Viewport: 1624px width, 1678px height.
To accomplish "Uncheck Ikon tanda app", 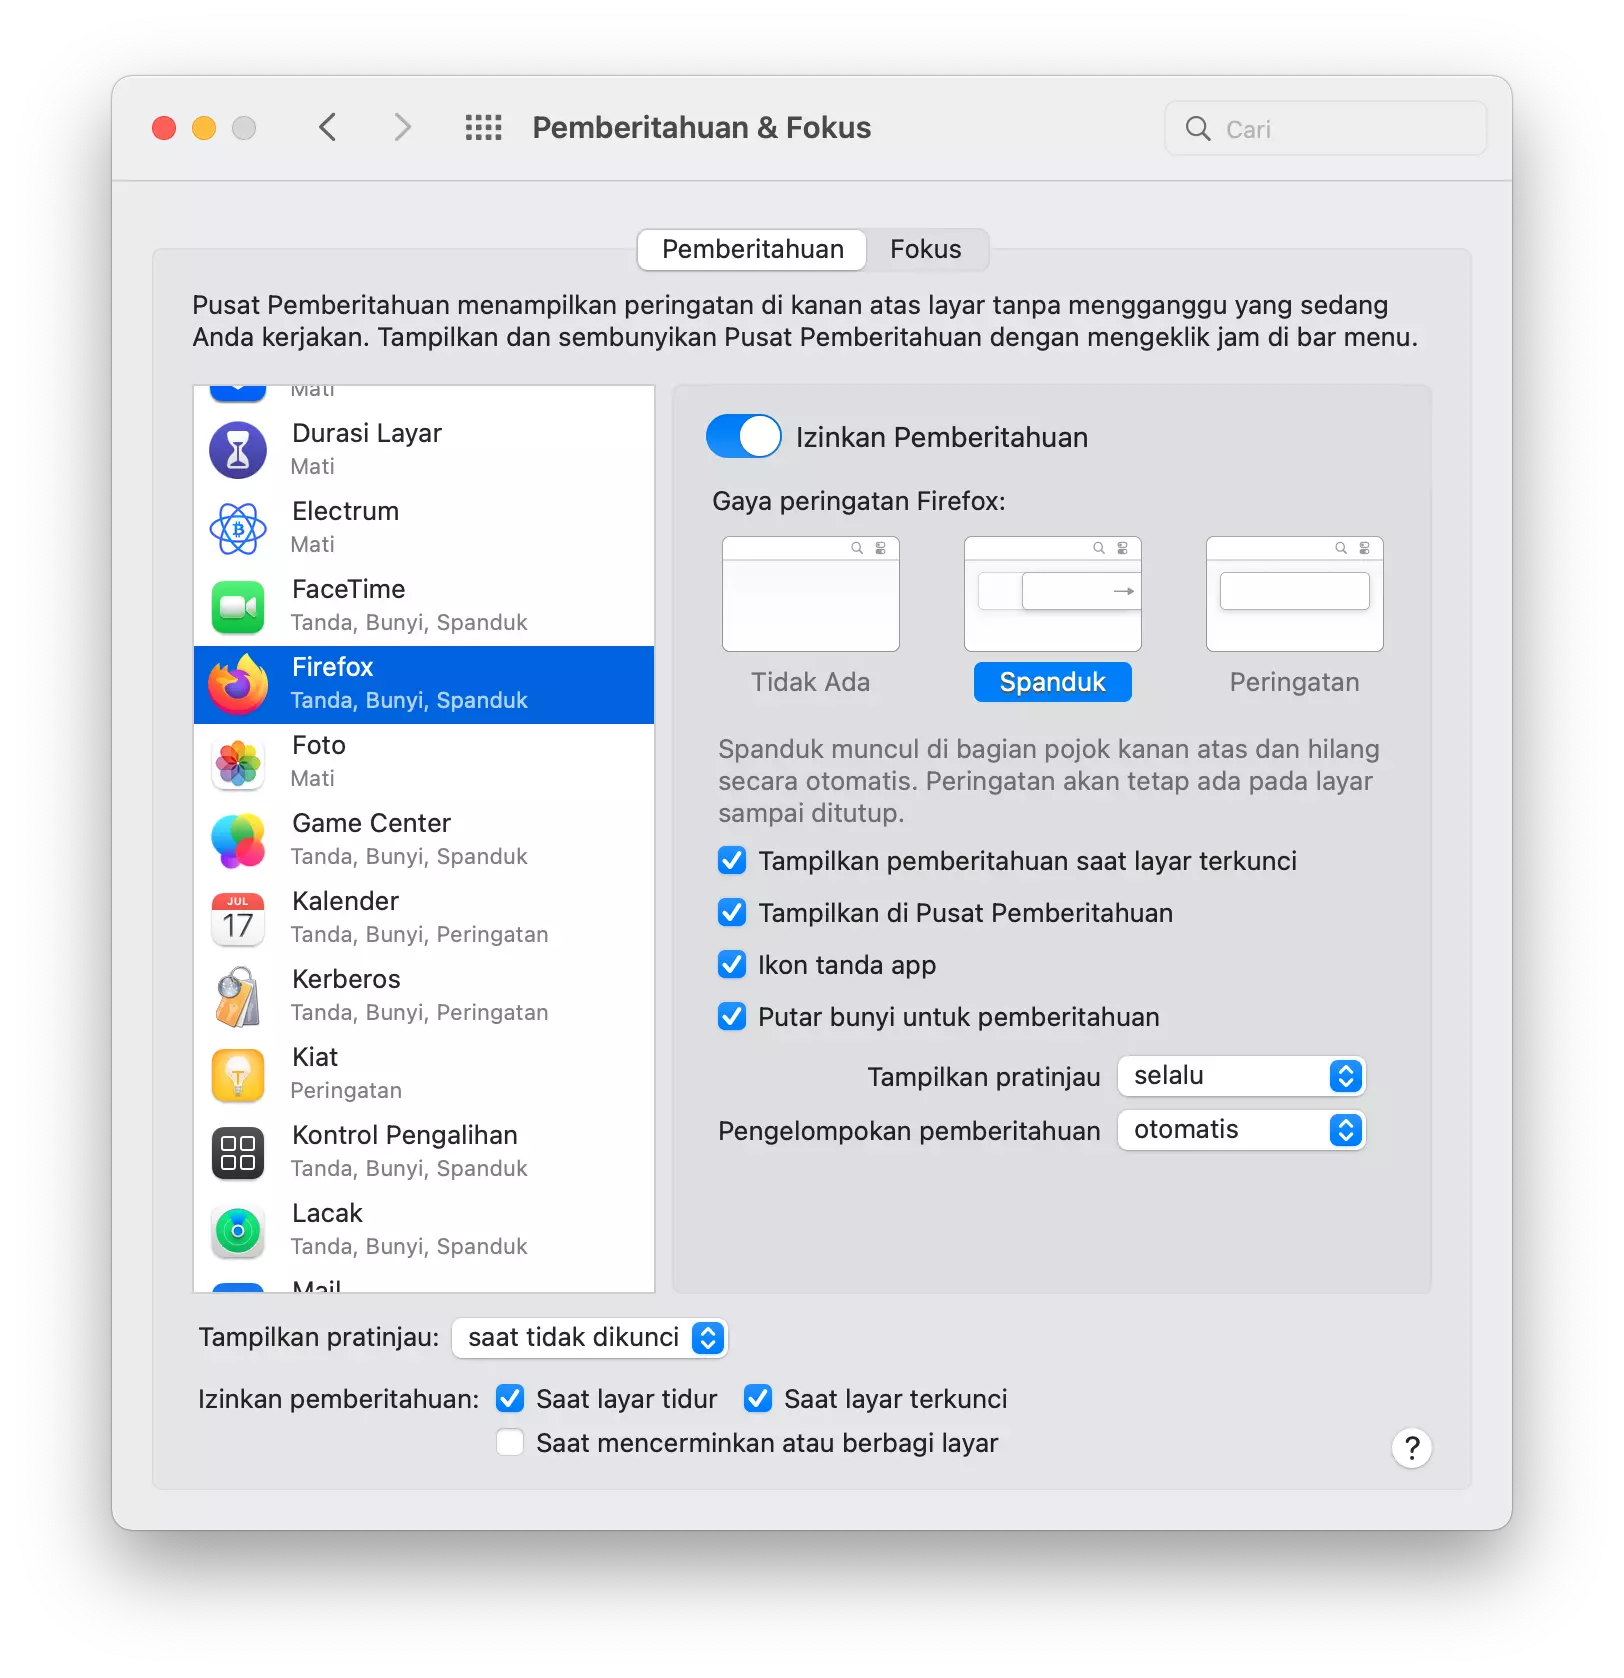I will tap(731, 964).
